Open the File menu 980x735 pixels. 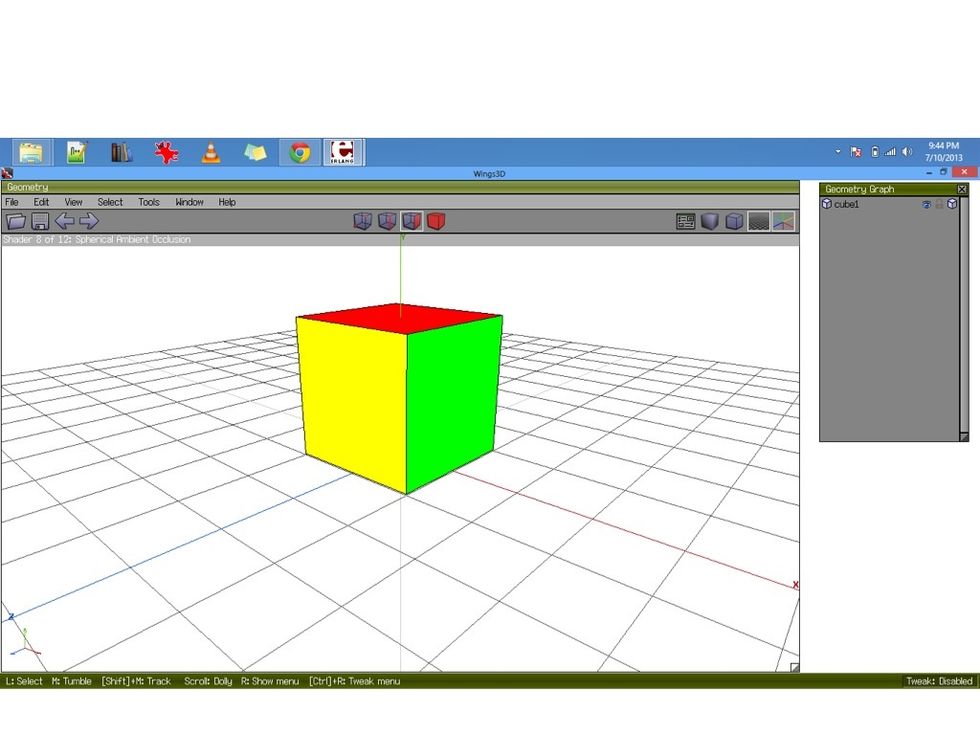click(x=12, y=202)
